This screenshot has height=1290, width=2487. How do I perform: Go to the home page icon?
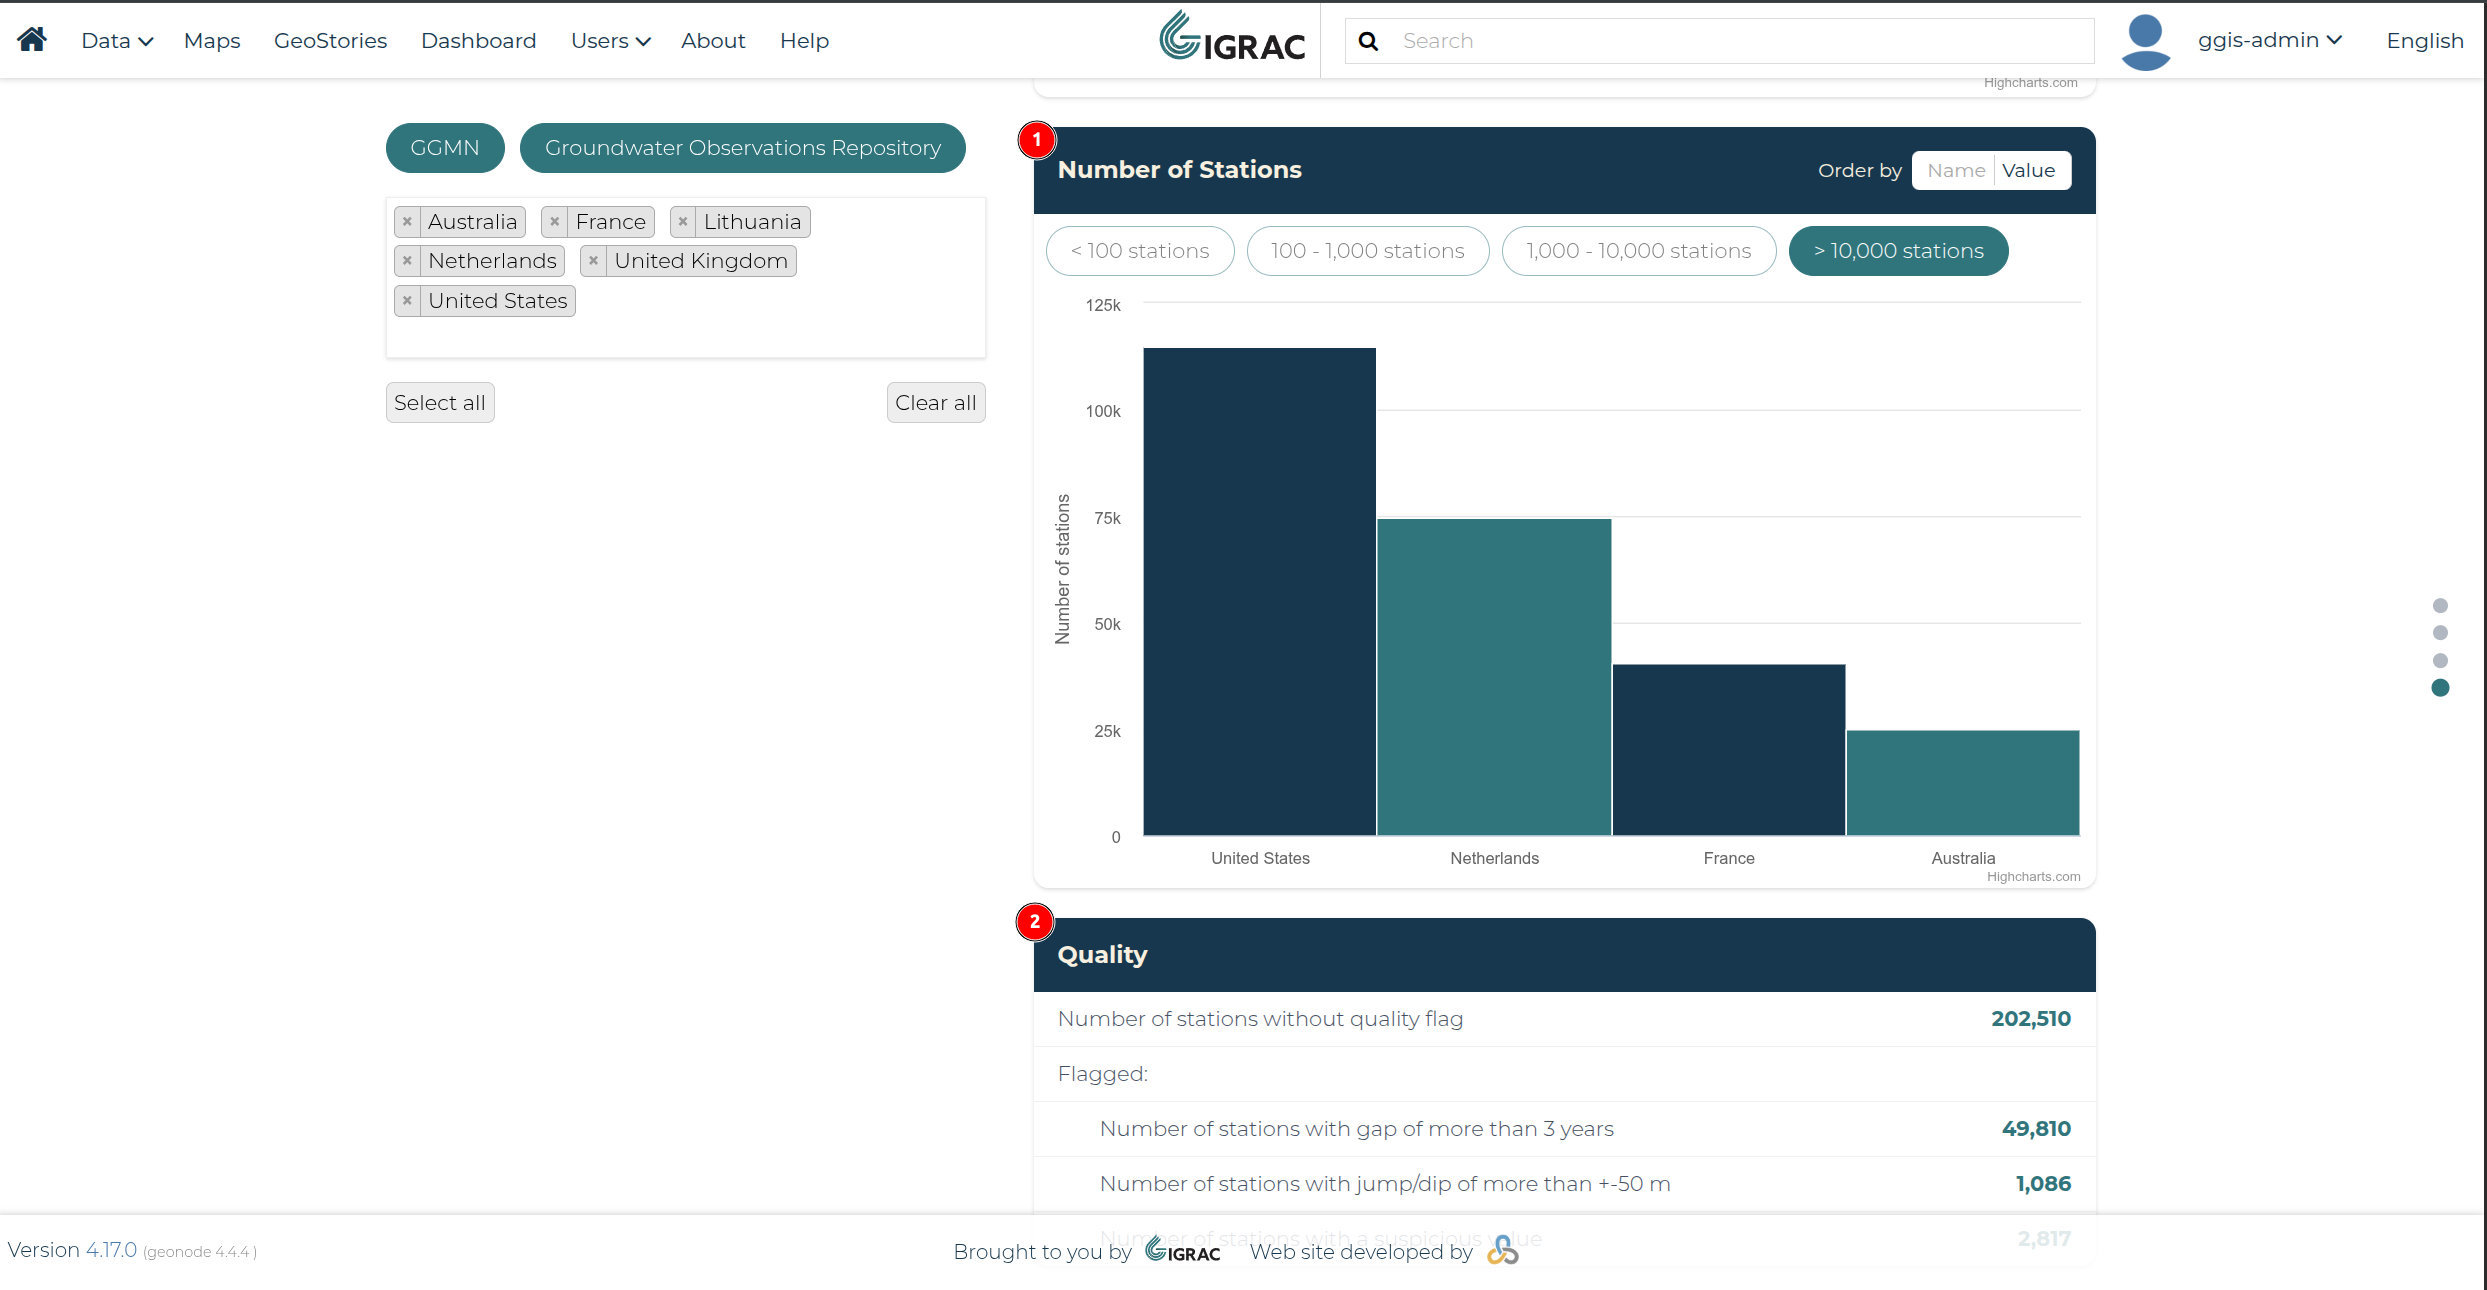[x=32, y=39]
